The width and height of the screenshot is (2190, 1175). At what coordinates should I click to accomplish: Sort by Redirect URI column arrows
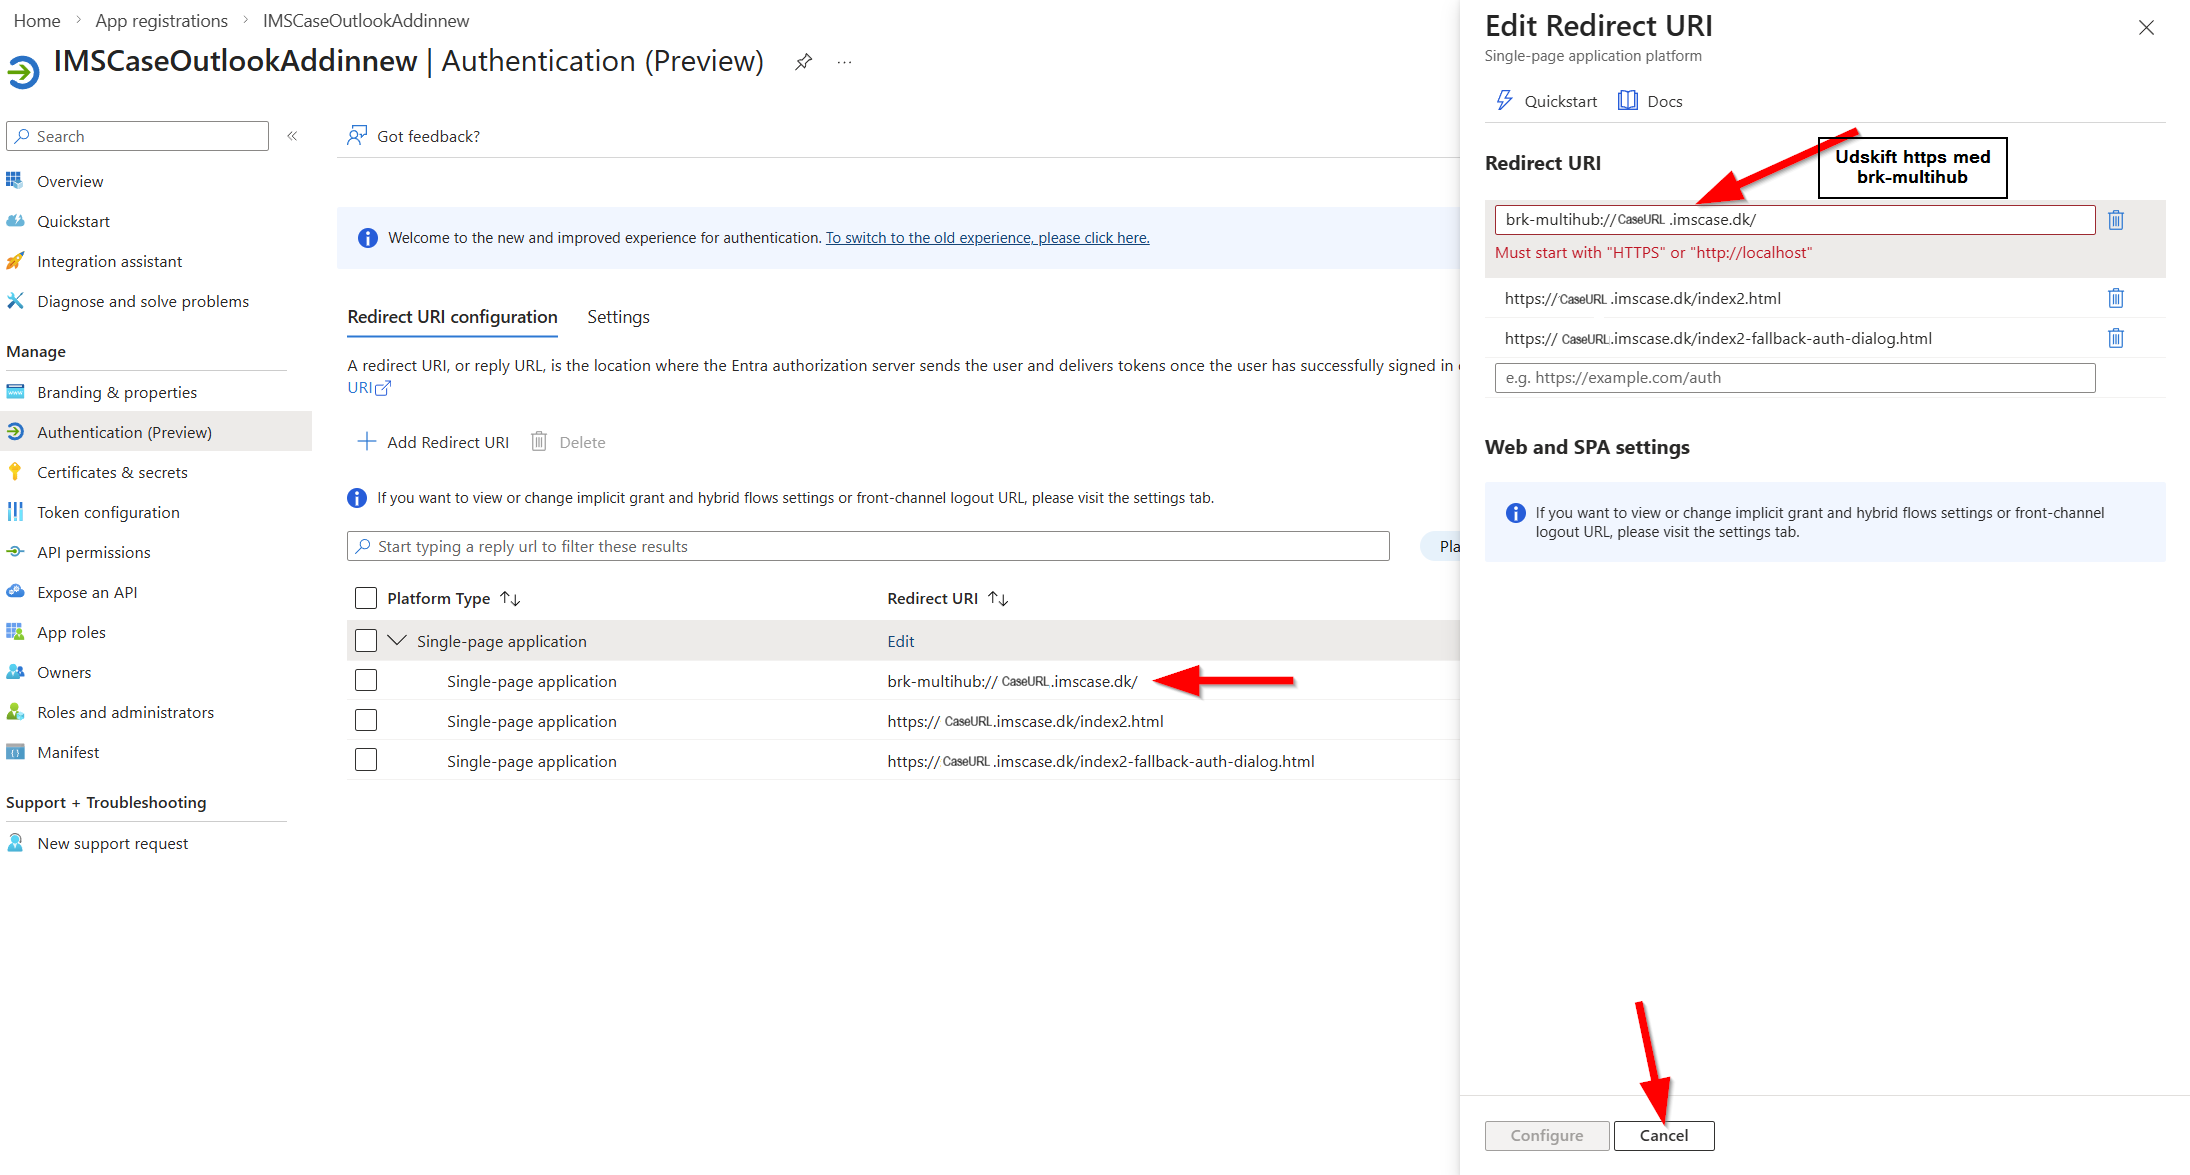(x=998, y=598)
